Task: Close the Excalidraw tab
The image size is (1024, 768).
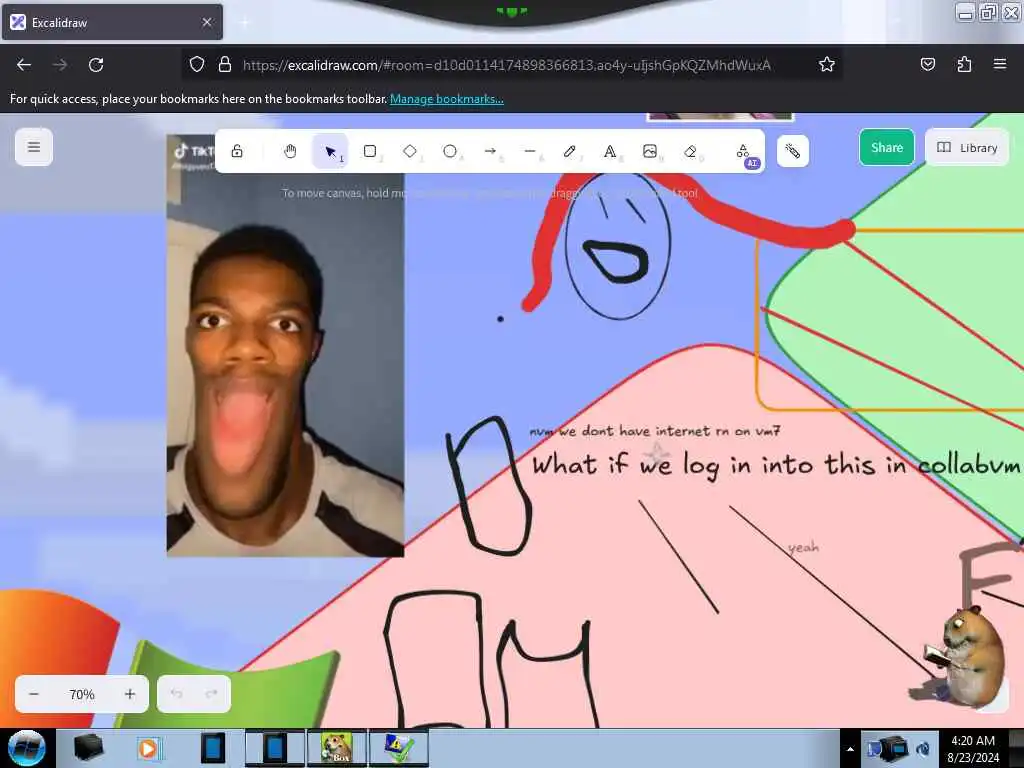Action: pos(207,22)
